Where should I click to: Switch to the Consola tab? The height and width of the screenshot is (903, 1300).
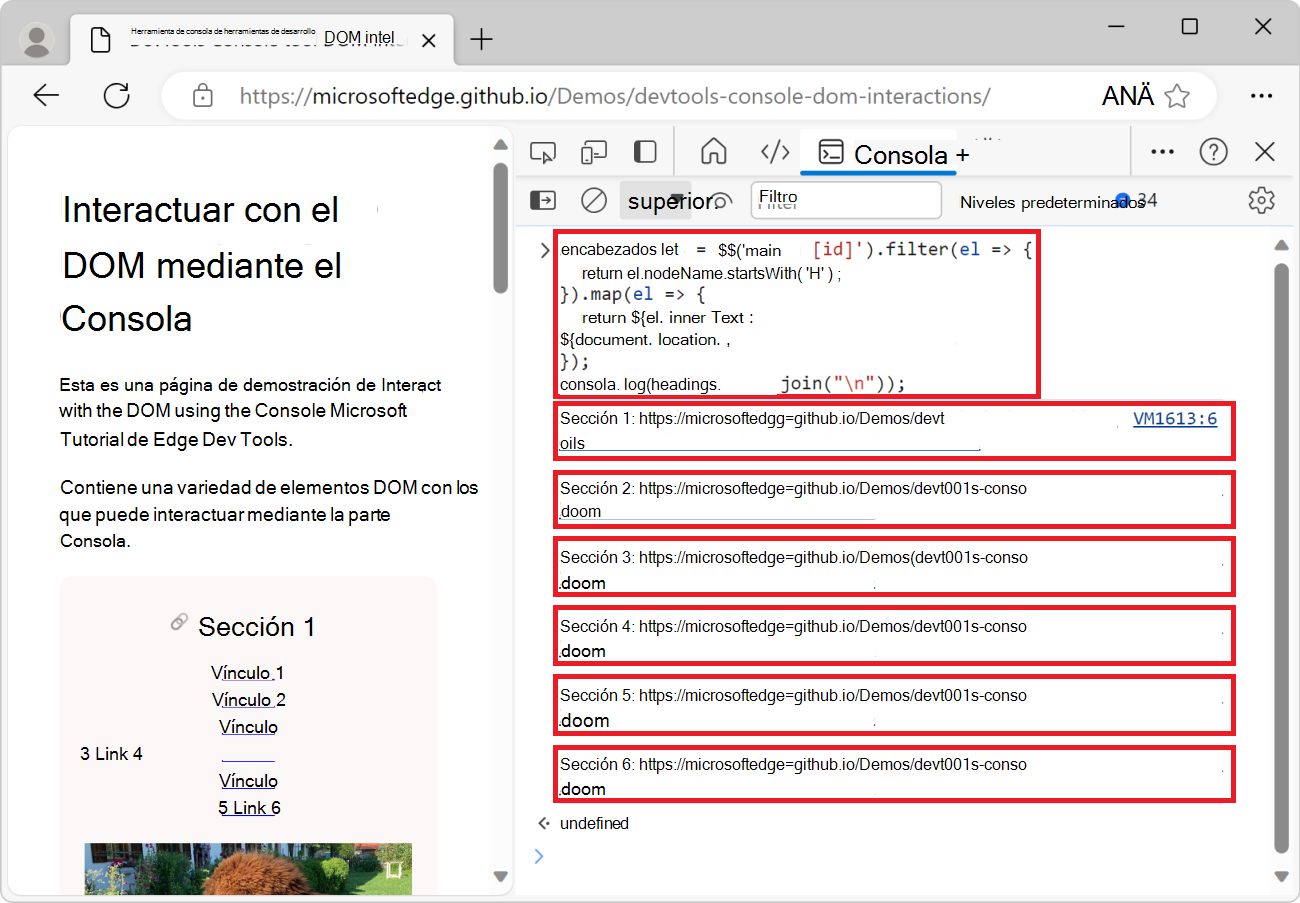coord(878,154)
